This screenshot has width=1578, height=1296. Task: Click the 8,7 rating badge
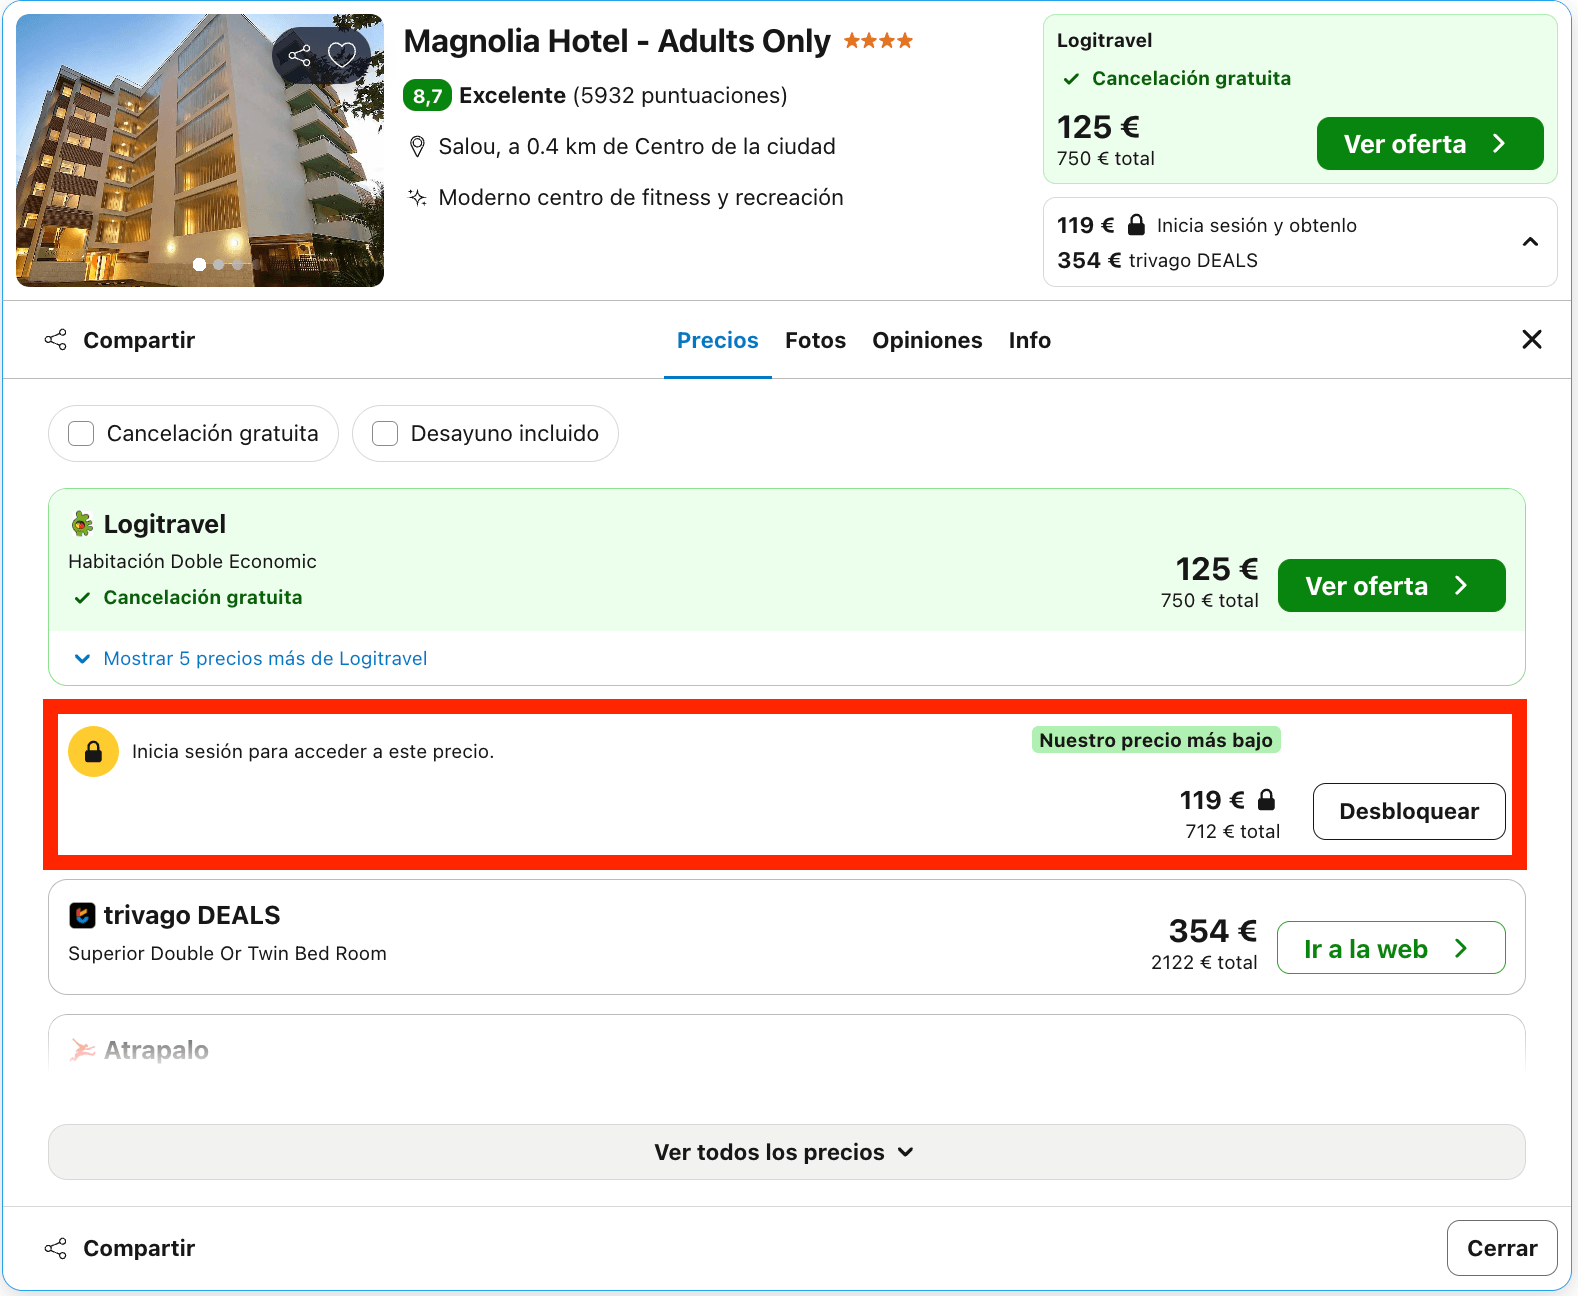(428, 96)
